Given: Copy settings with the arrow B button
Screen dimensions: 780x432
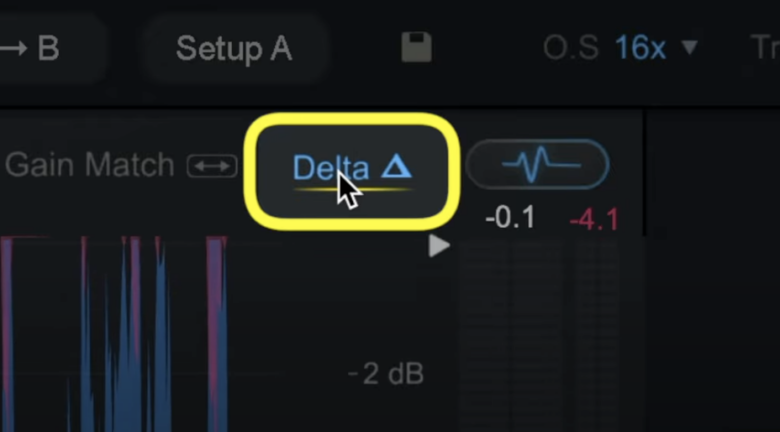Looking at the screenshot, I should pos(40,48).
